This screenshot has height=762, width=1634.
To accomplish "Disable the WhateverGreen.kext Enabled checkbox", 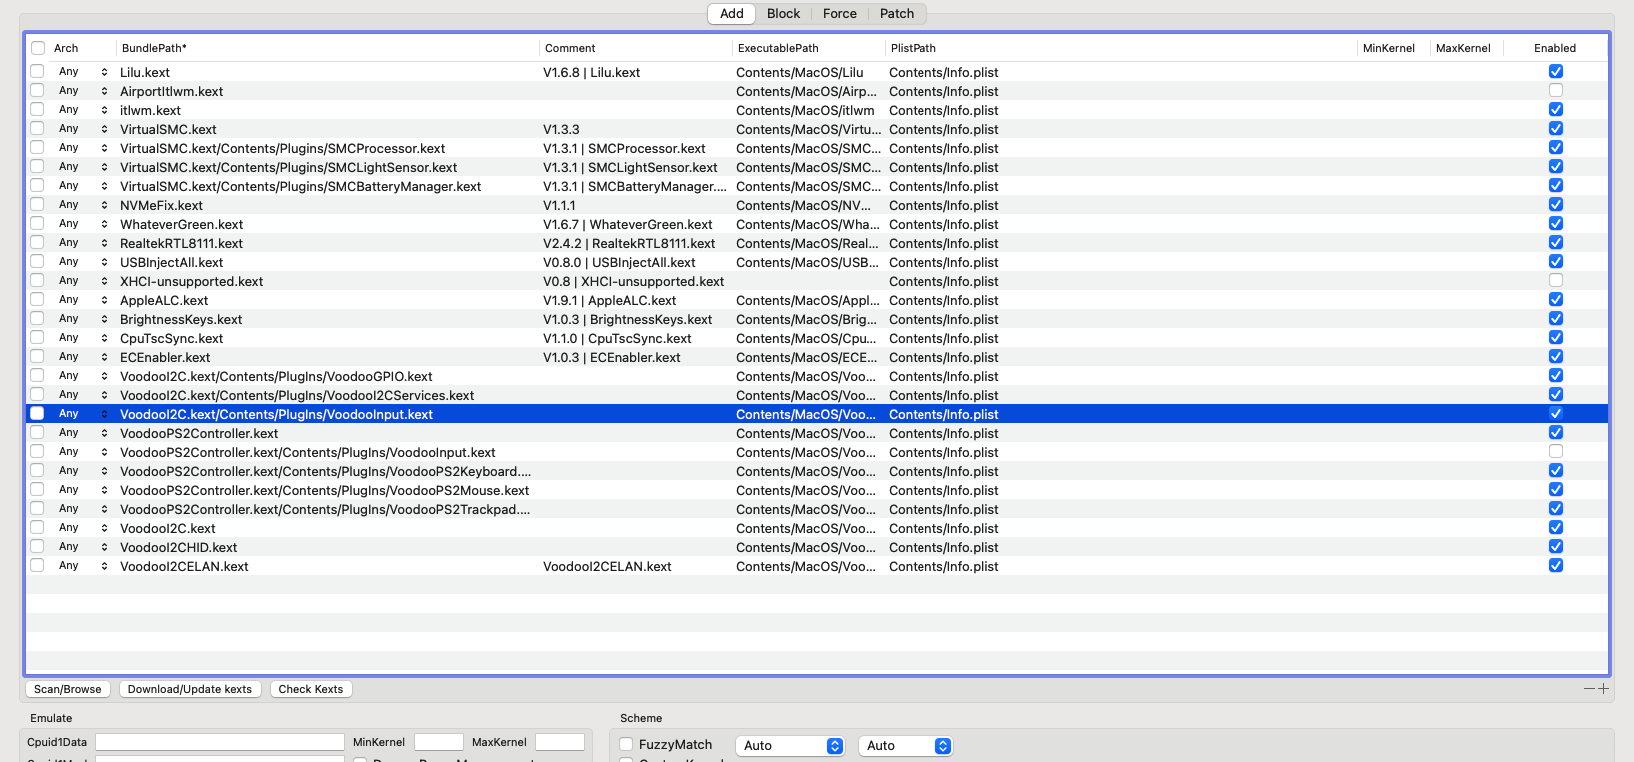I will click(1555, 224).
